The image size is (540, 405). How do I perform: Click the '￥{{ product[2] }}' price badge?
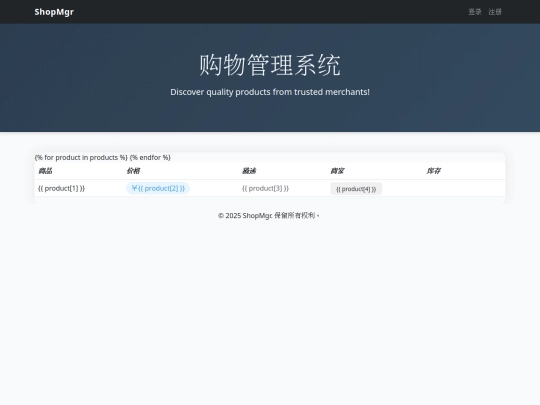[x=158, y=188]
